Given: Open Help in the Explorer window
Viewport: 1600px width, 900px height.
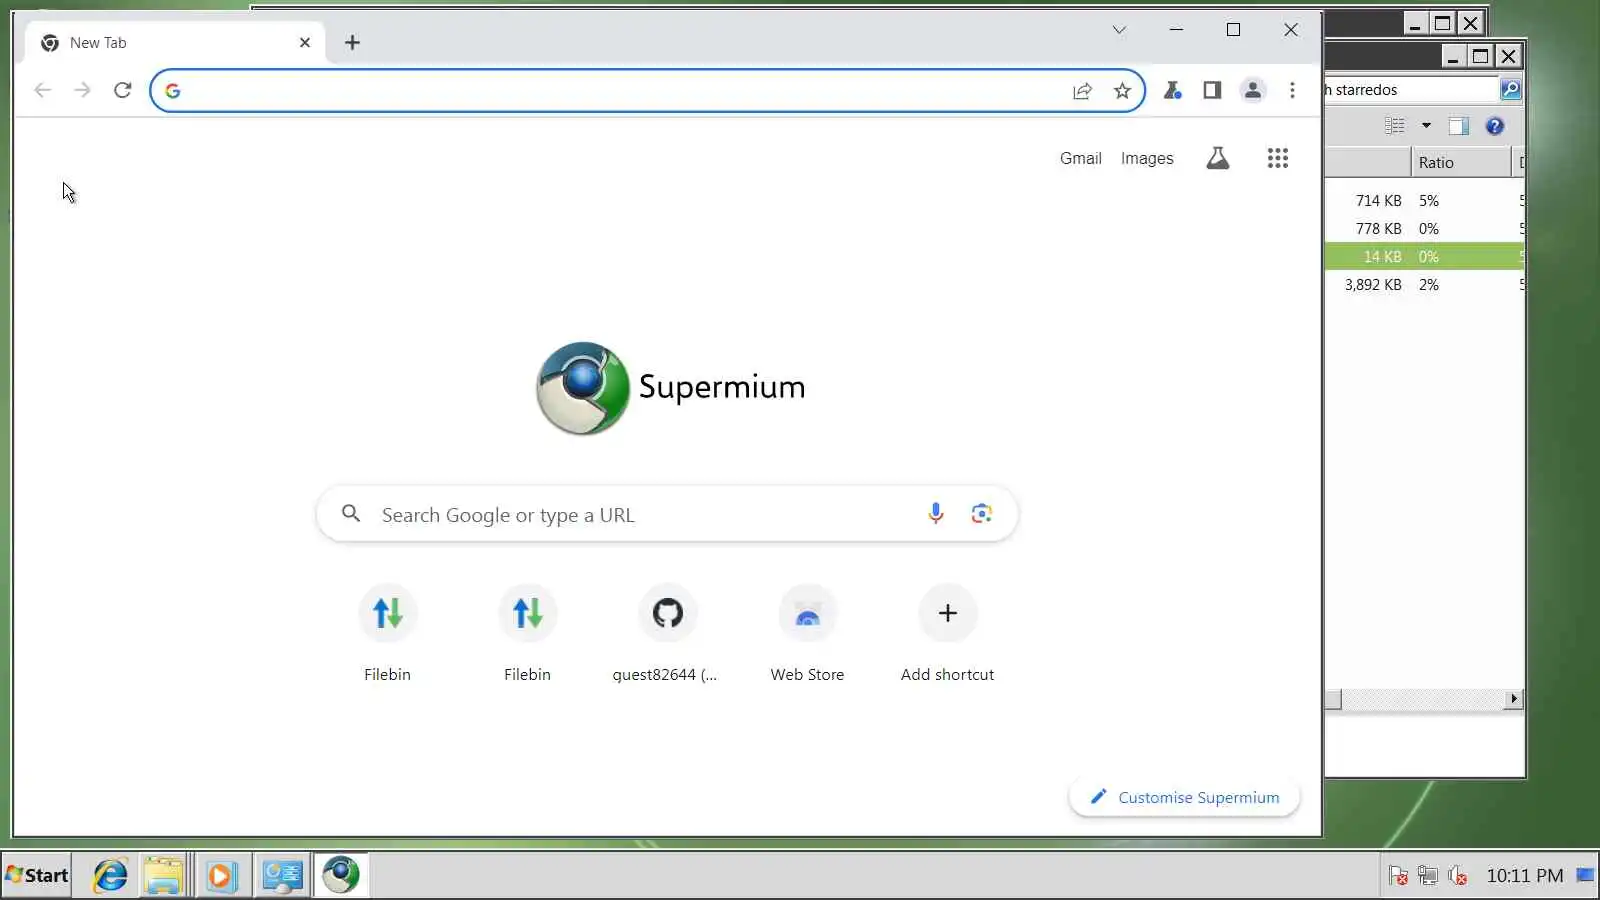Looking at the screenshot, I should (x=1494, y=126).
